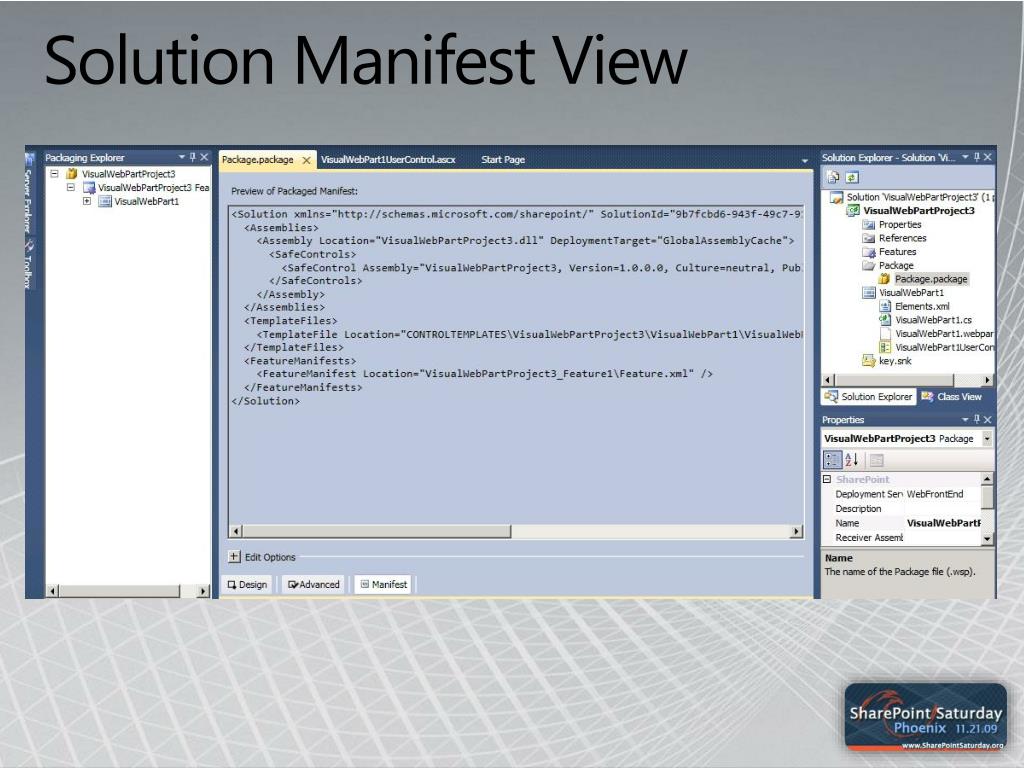Toggle the Alphabetical sort in Properties

tap(851, 460)
